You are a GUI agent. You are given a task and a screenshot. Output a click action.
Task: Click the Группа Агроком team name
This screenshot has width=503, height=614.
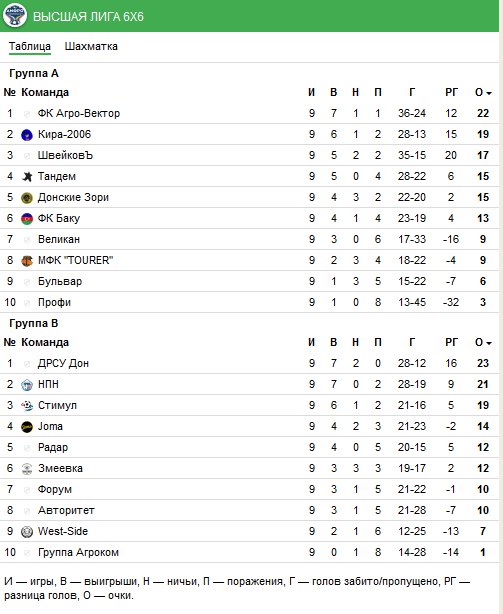coord(78,553)
